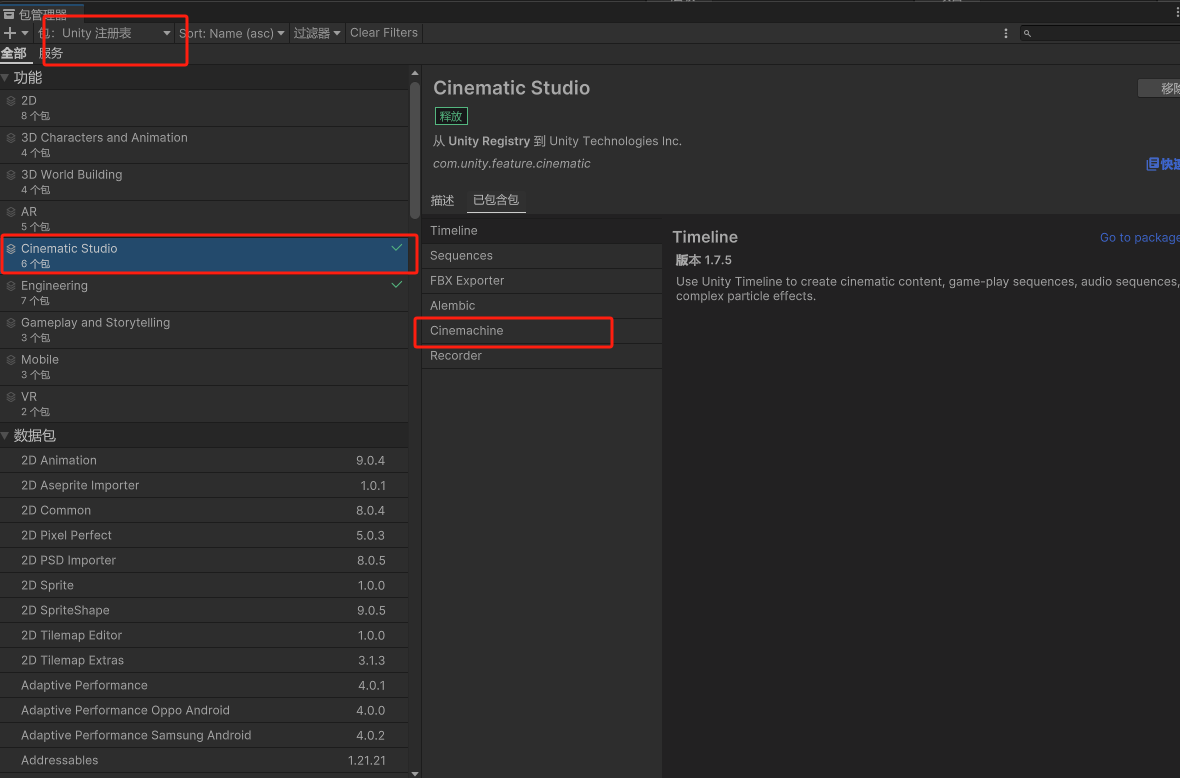Screen dimensions: 1180x778
Task: Switch to the 服务 tab
Action: coord(50,53)
